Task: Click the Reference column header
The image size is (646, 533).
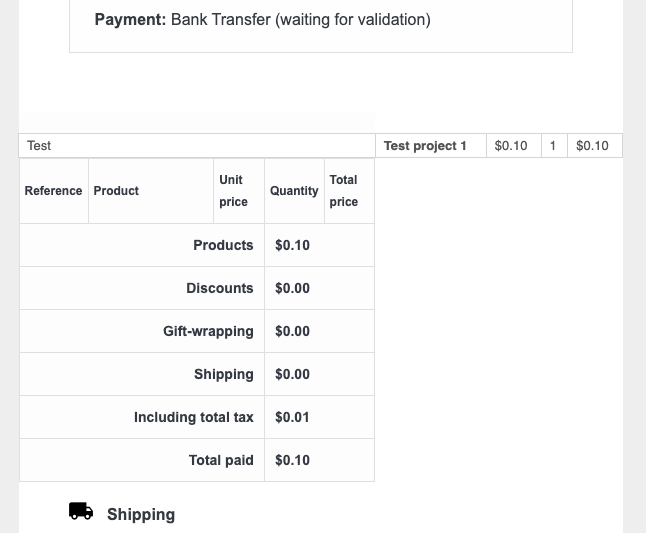Action: click(x=54, y=191)
